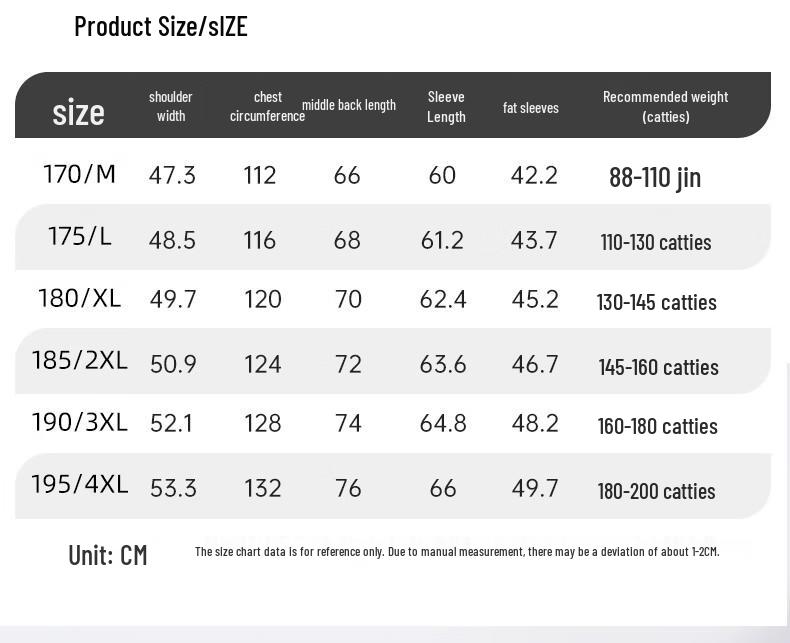Screen dimensions: 790x643
Task: Click the "180-200 catties" weight cell
Action: pyautogui.click(x=656, y=491)
